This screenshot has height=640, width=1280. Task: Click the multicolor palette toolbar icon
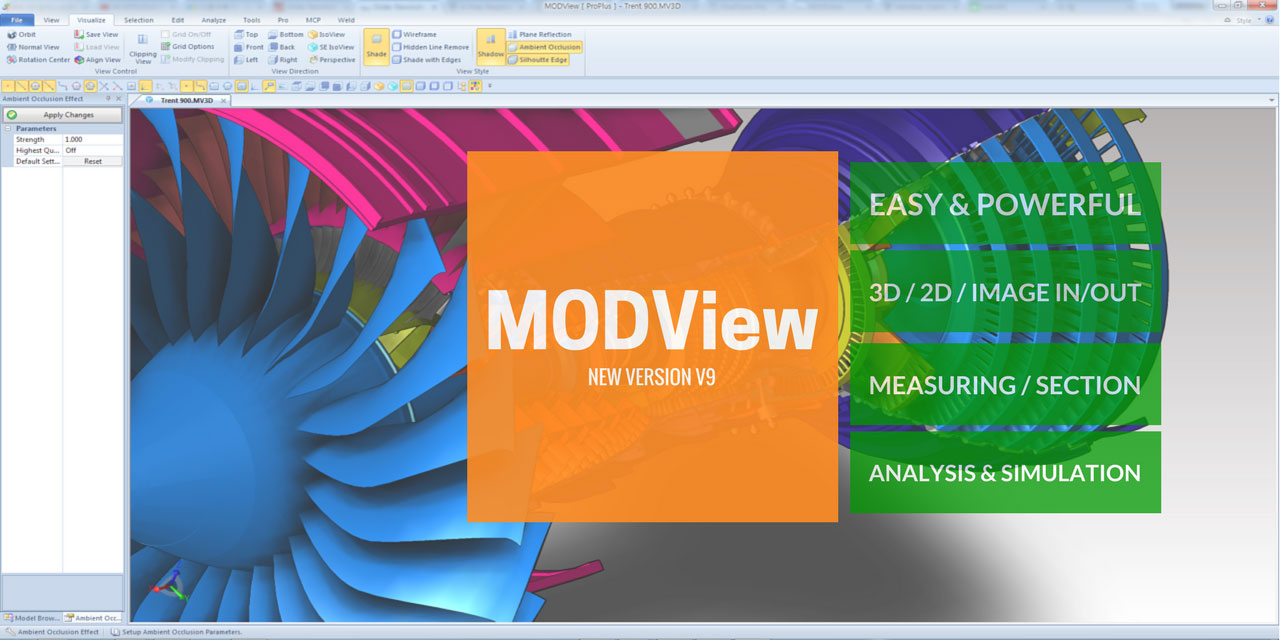coord(475,86)
